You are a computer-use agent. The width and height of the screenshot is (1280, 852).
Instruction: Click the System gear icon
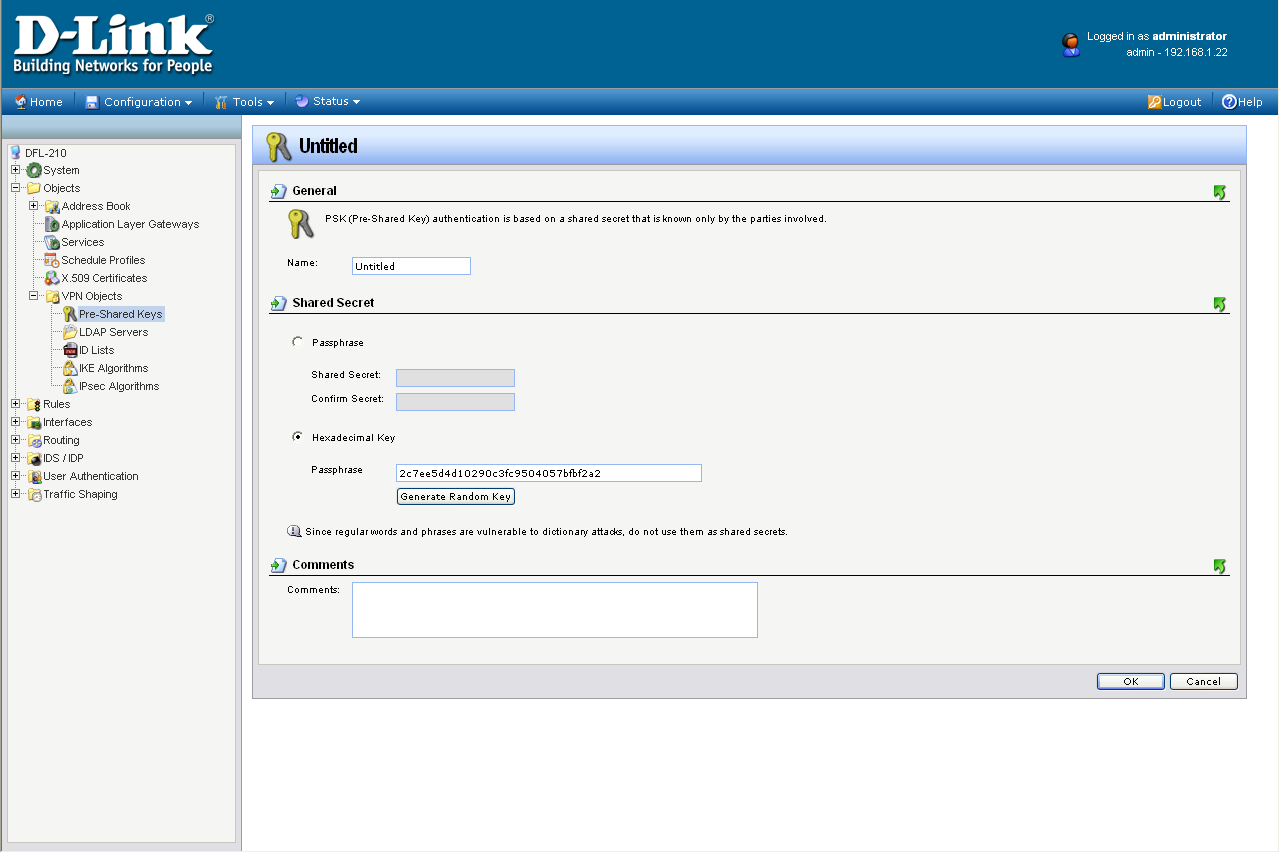34,170
